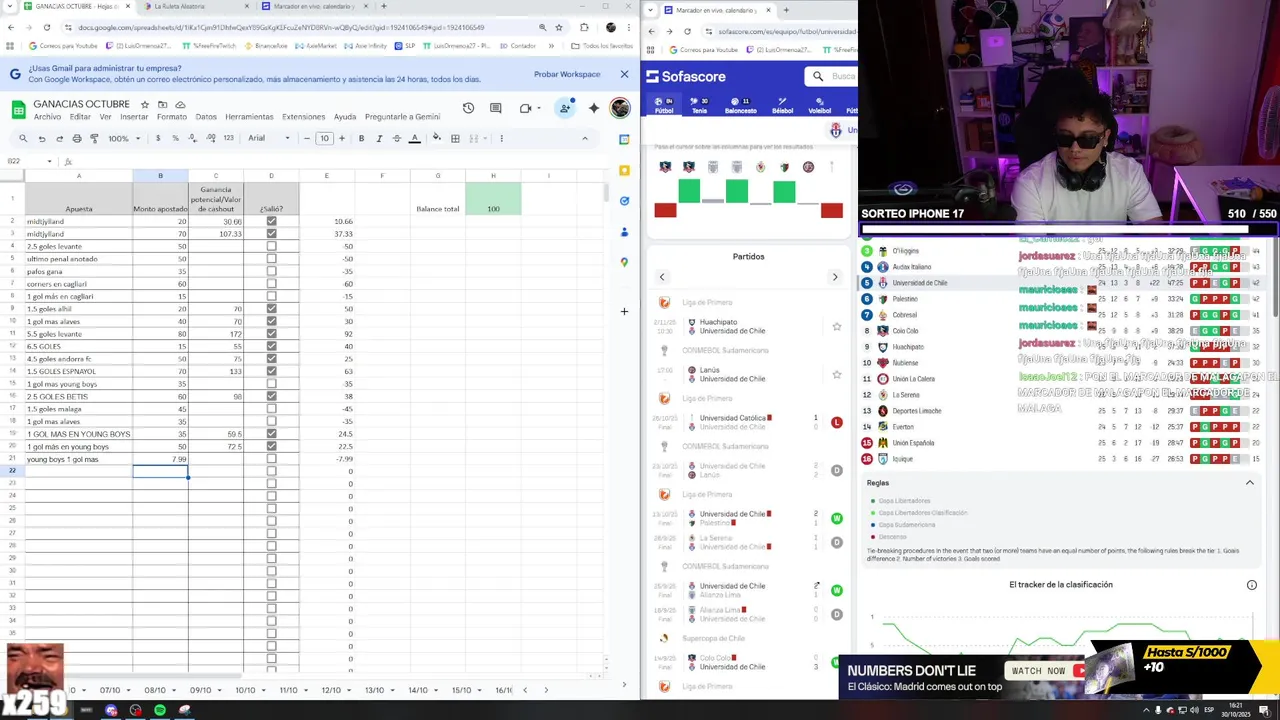Toggle checkbox in ultimo penal anotado row

(x=271, y=259)
